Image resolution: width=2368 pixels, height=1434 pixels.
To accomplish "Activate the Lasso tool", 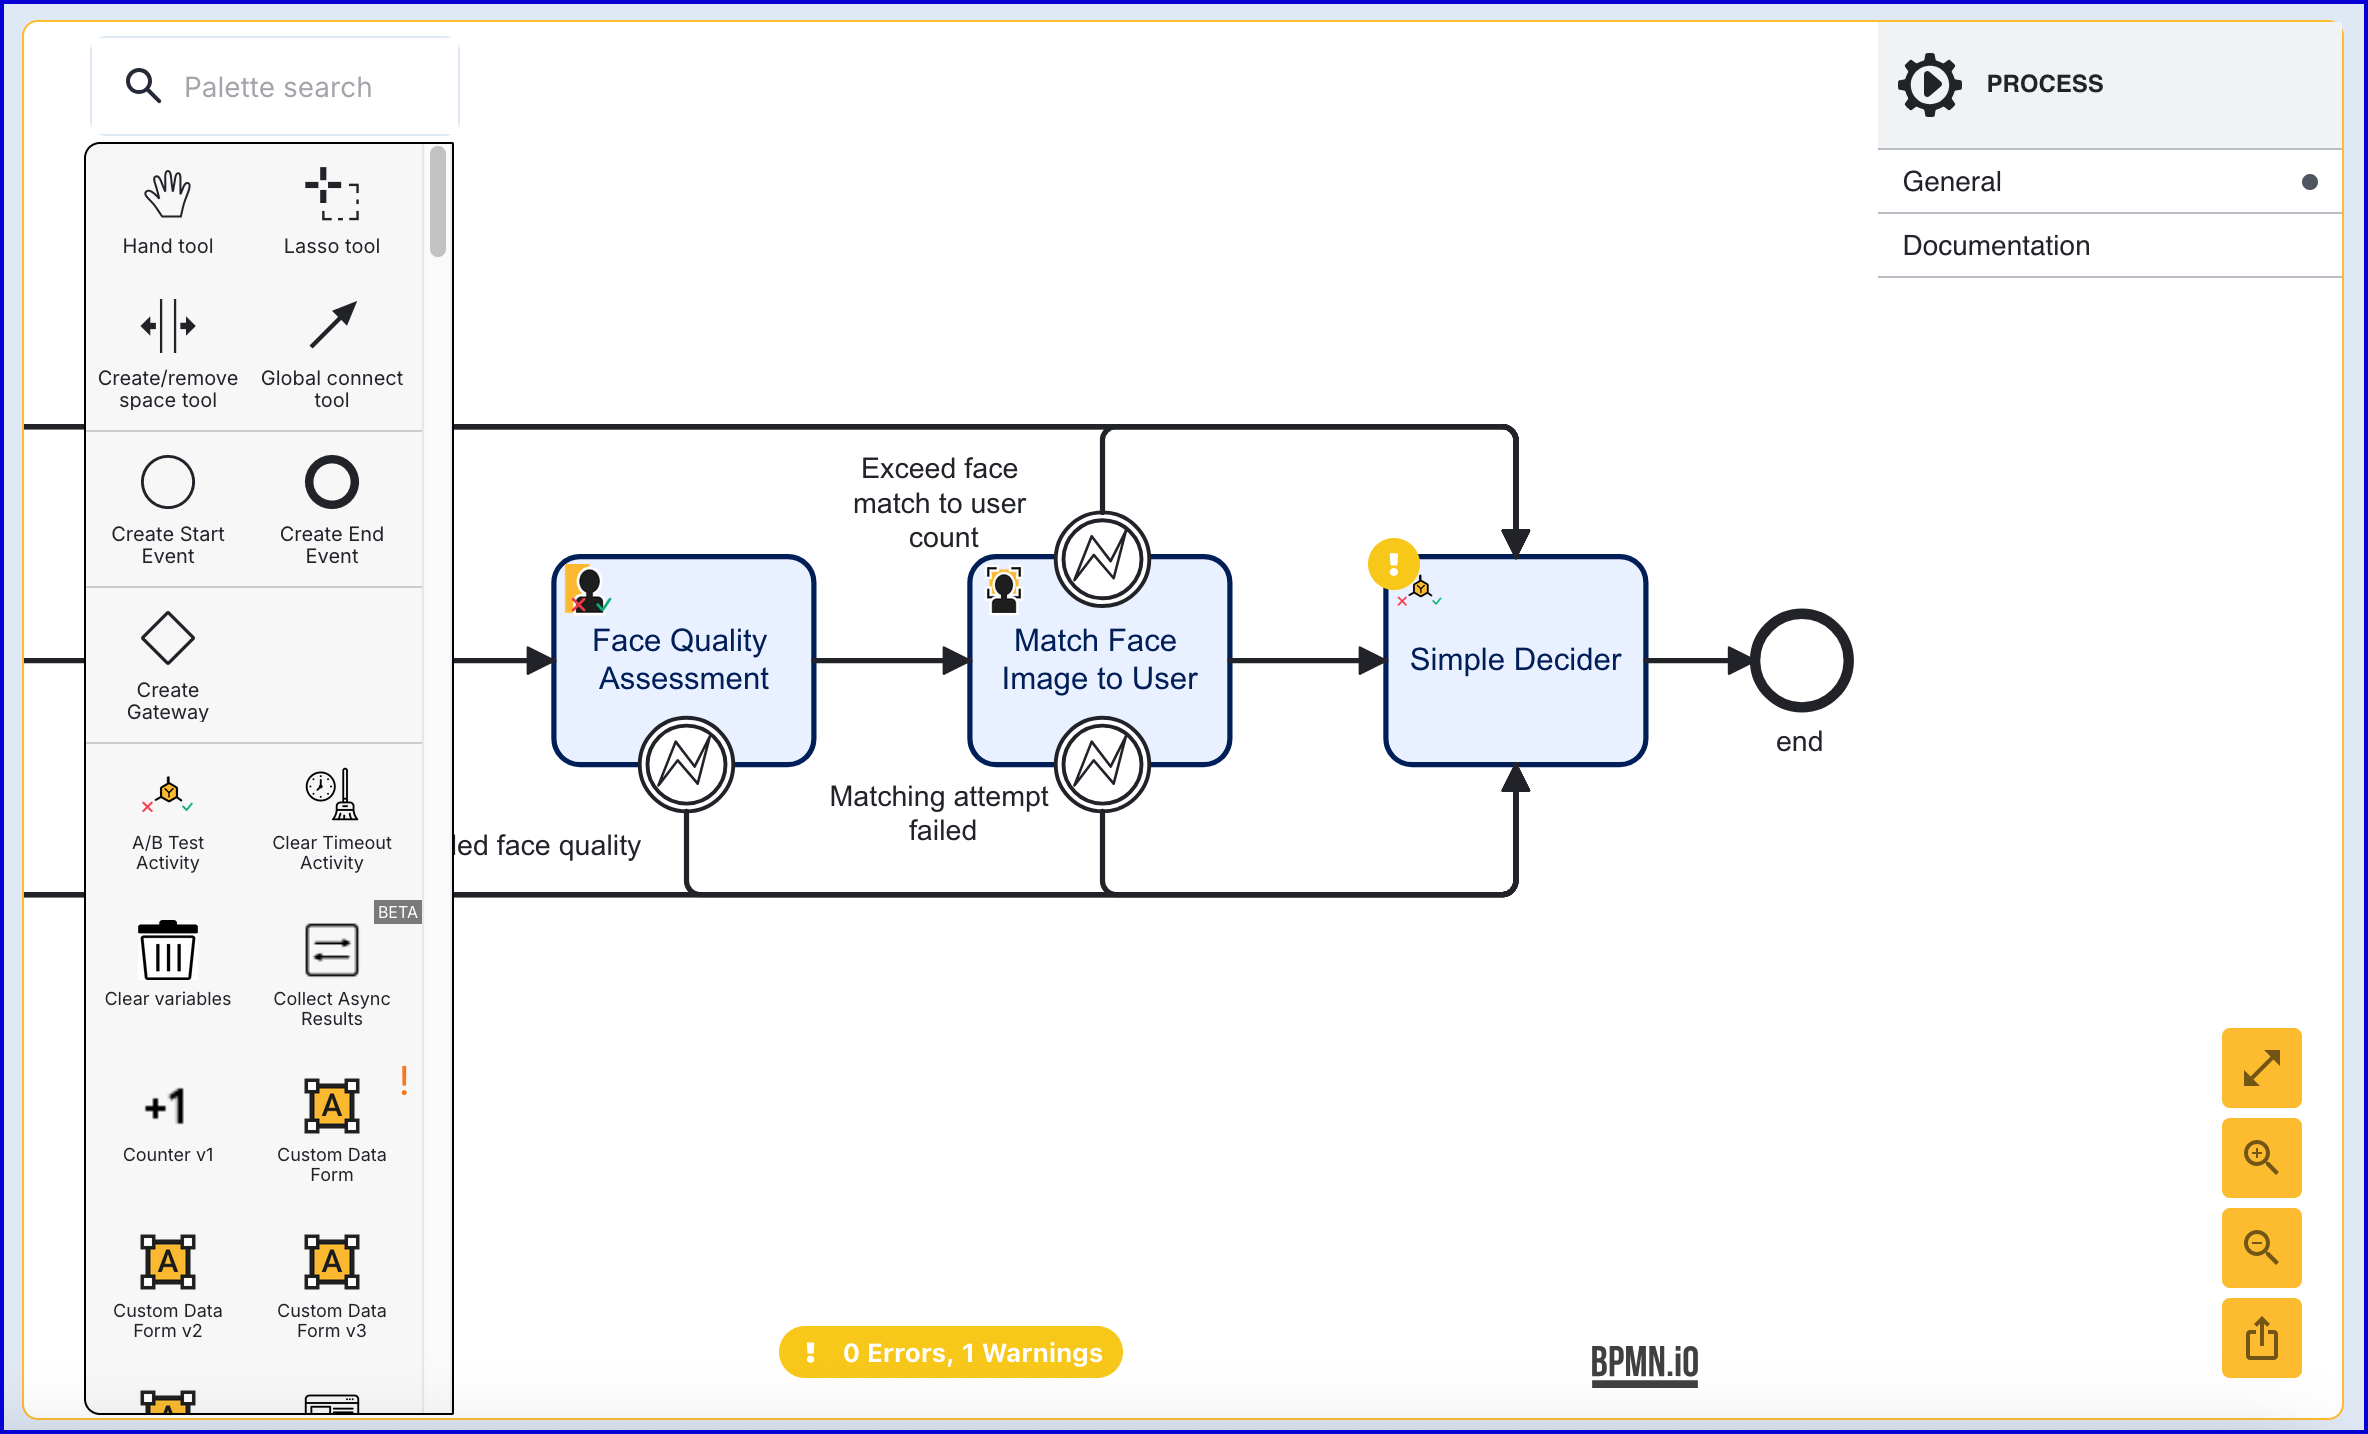I will (331, 211).
